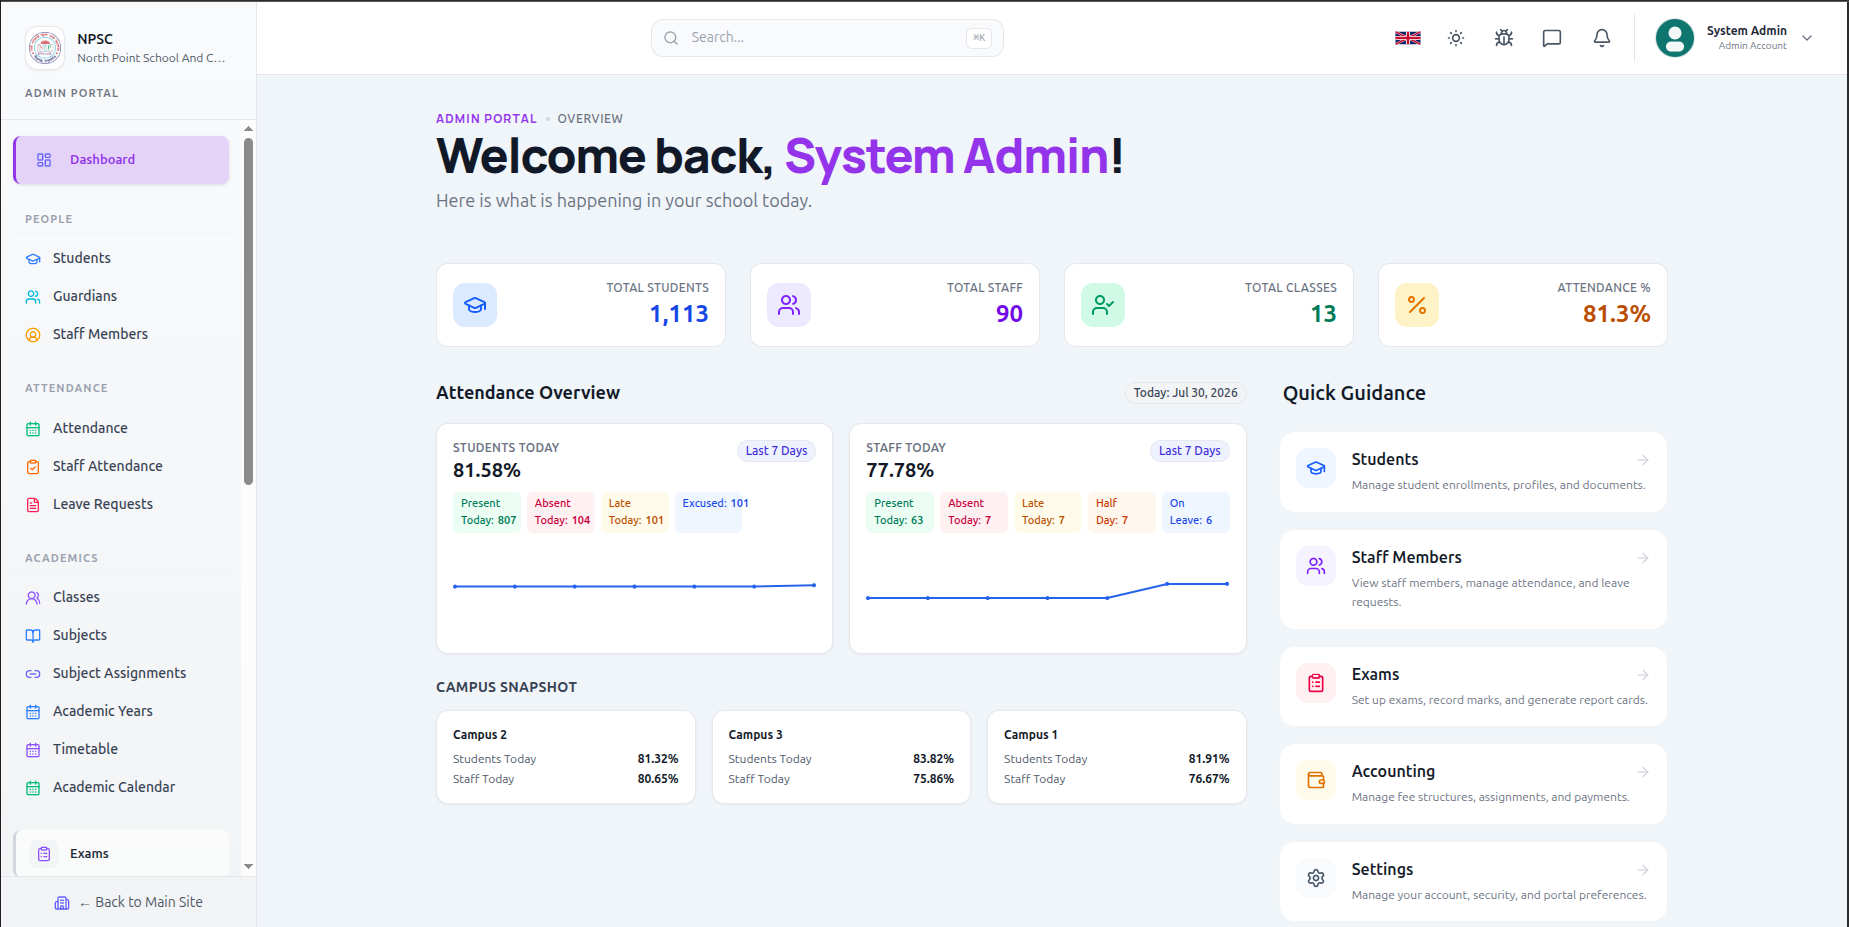The width and height of the screenshot is (1849, 927).
Task: Click the arrow on Students guidance card
Action: click(x=1643, y=460)
